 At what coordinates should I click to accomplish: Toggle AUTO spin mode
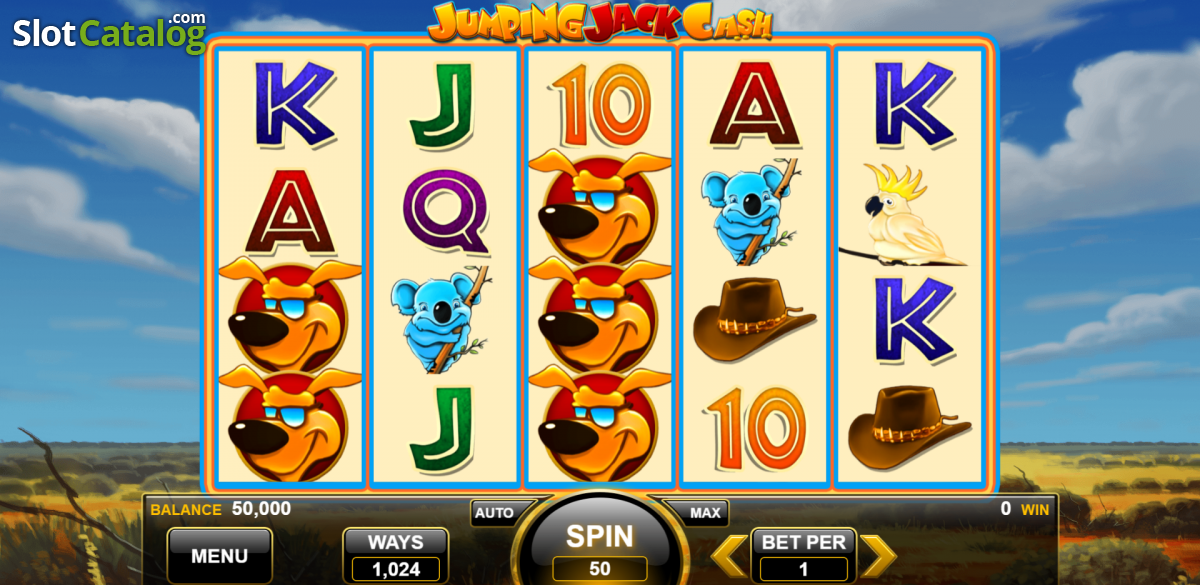click(494, 513)
